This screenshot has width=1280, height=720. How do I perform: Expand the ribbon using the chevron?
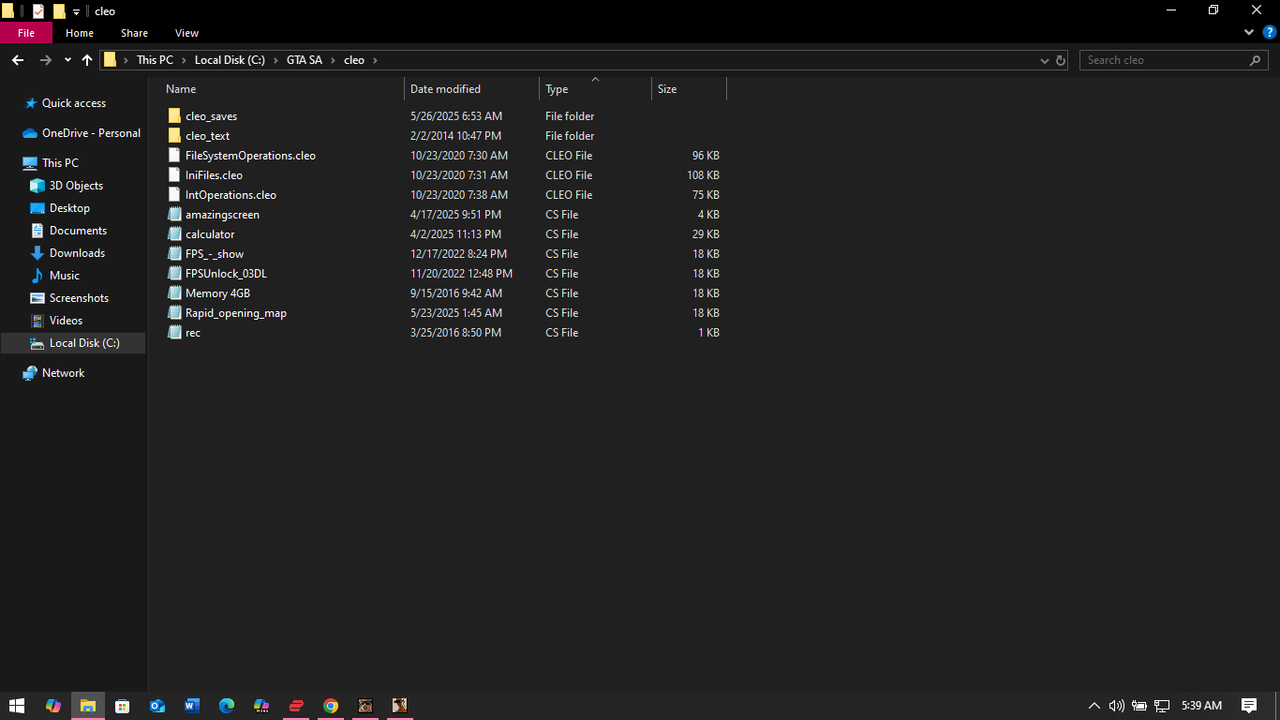click(x=1249, y=33)
